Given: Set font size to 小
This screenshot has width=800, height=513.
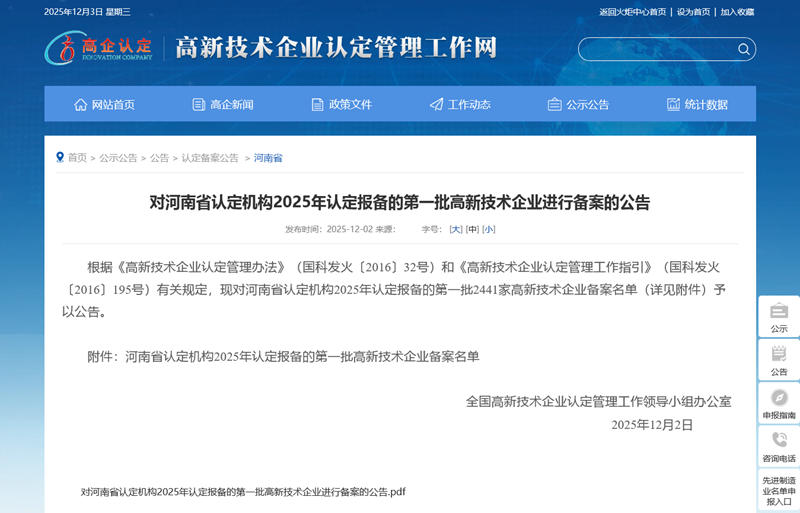Looking at the screenshot, I should (x=488, y=229).
